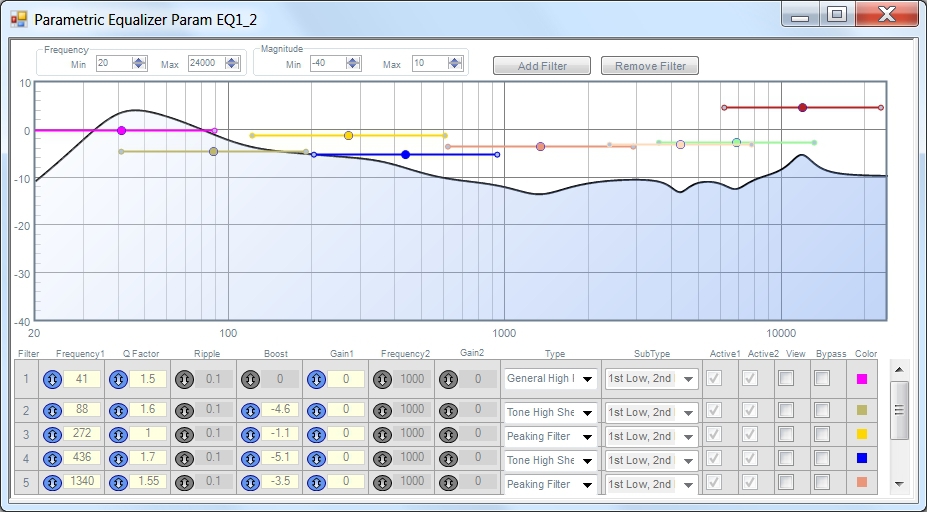
Task: Click the Frequency1 knob for filter 1
Action: tap(52, 379)
